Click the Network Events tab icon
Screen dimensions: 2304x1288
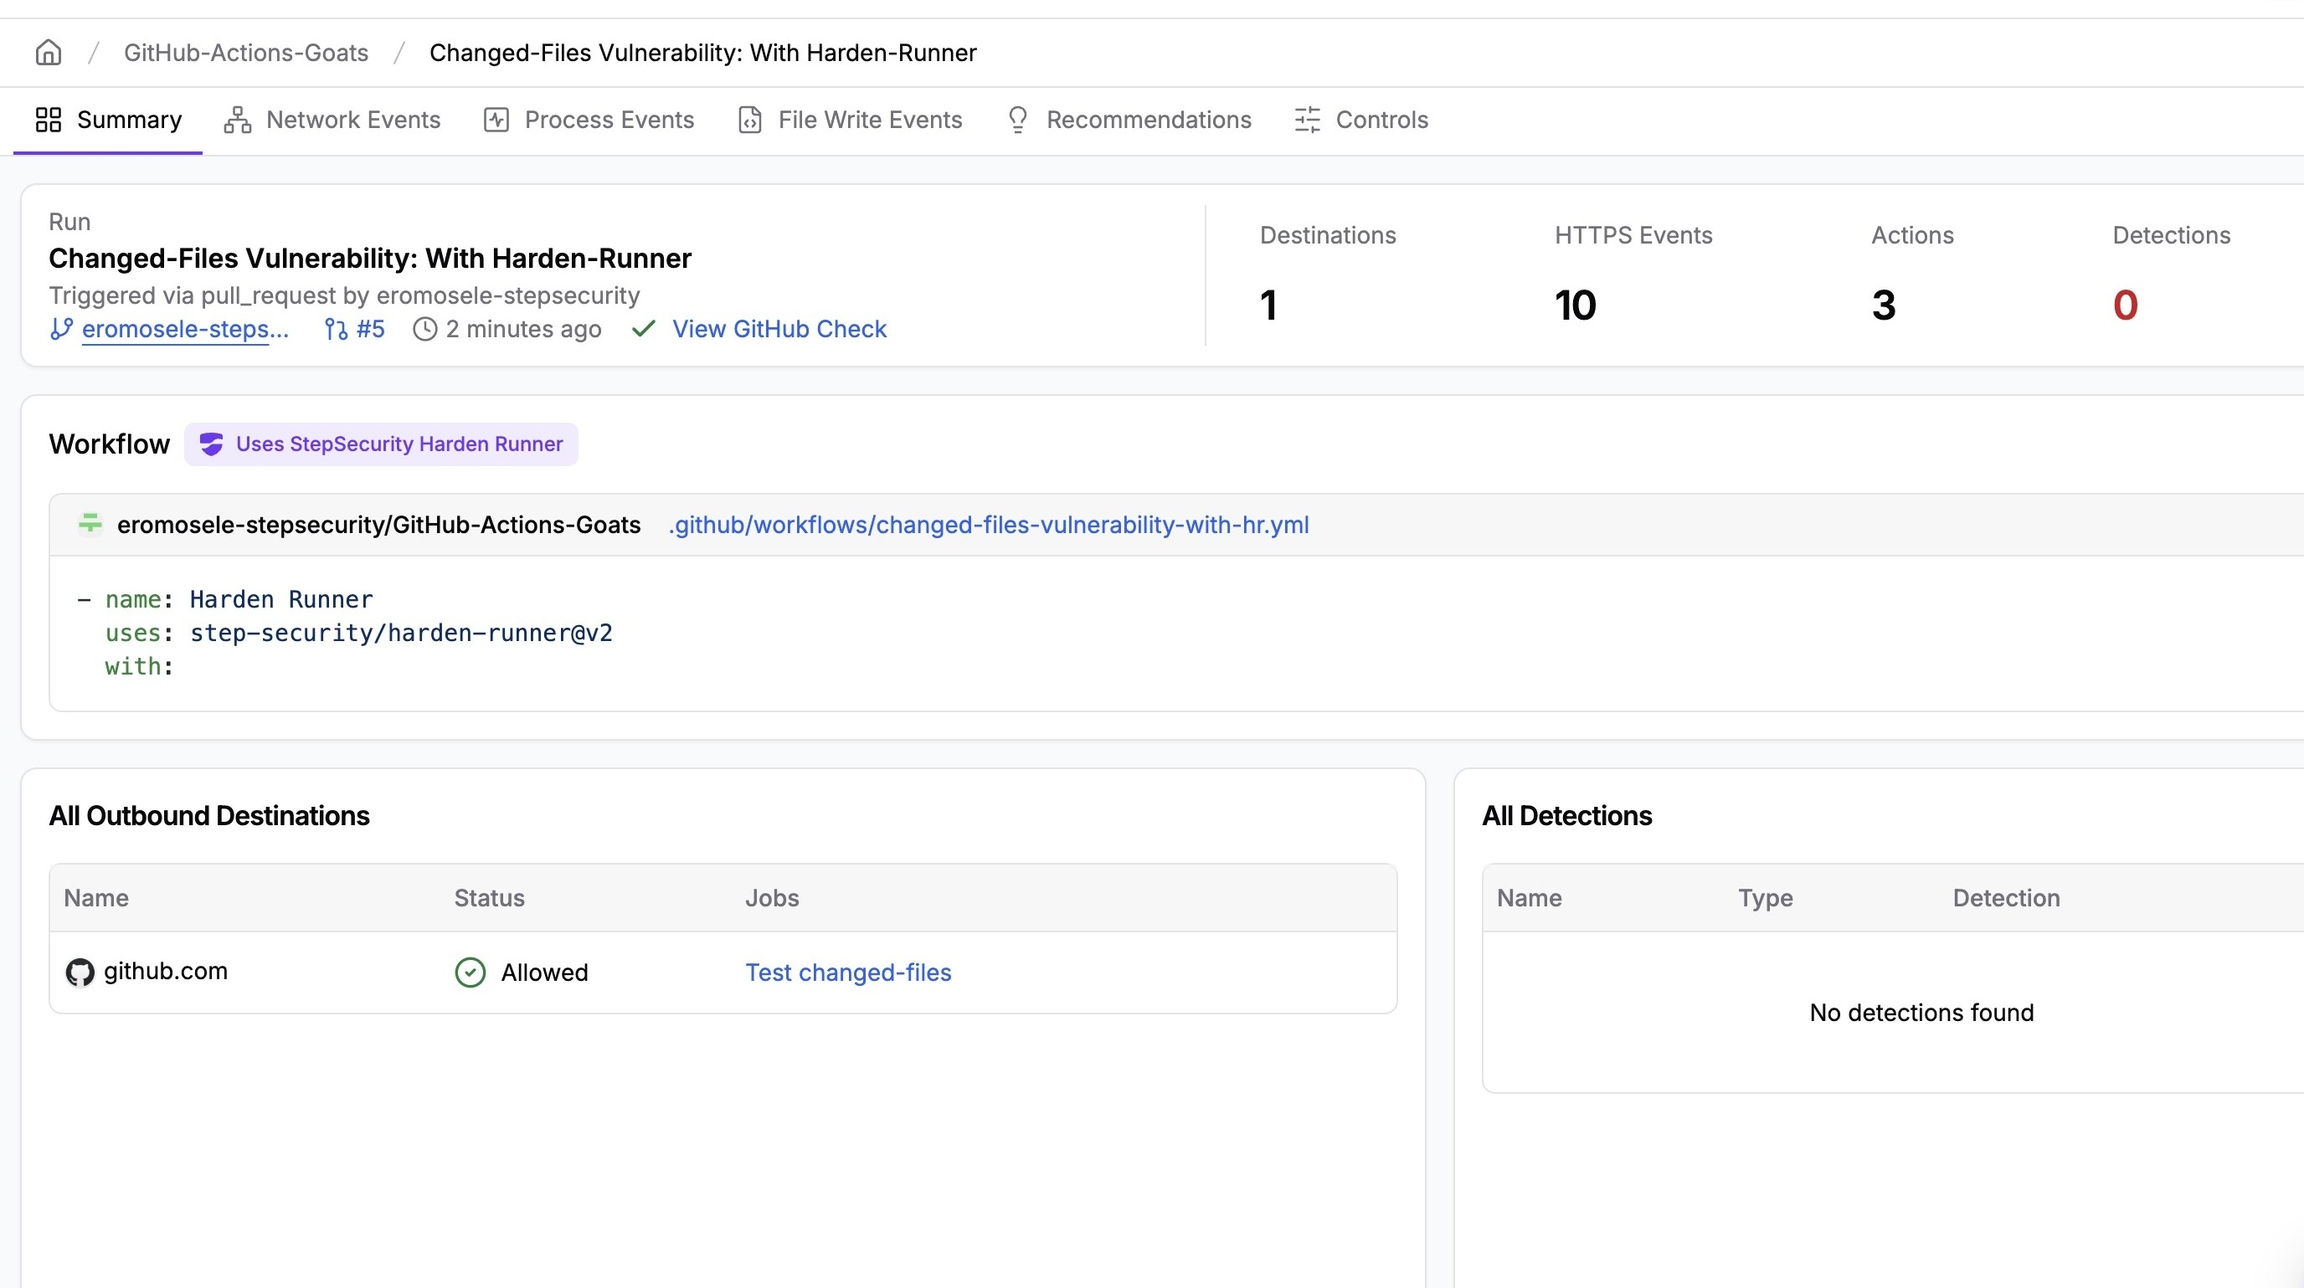237,120
